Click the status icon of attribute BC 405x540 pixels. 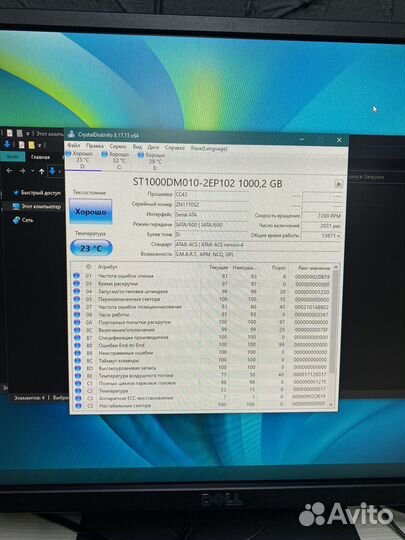pyautogui.click(x=77, y=360)
